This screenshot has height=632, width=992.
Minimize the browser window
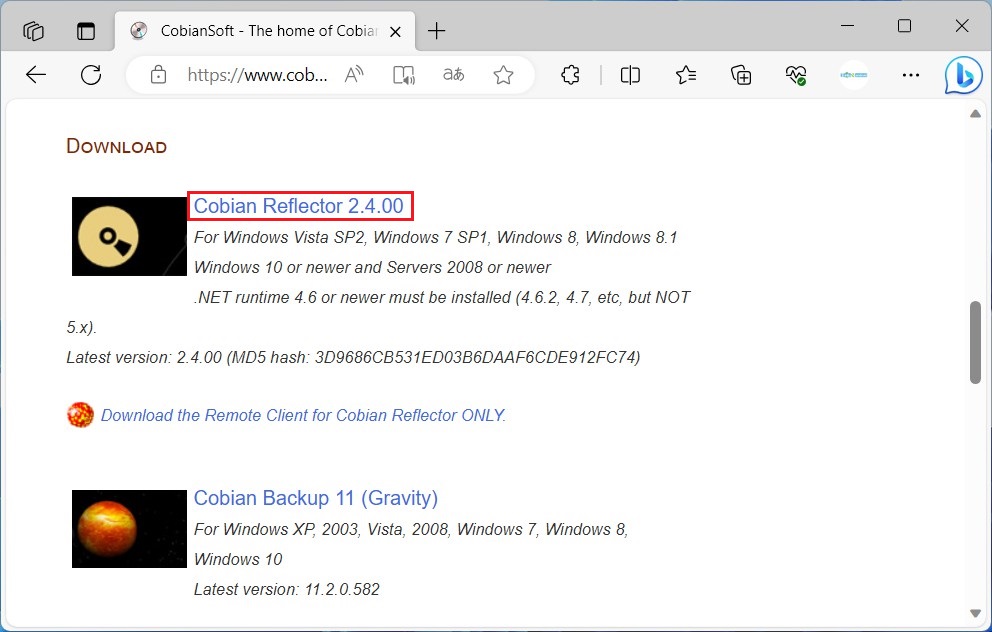[x=847, y=26]
